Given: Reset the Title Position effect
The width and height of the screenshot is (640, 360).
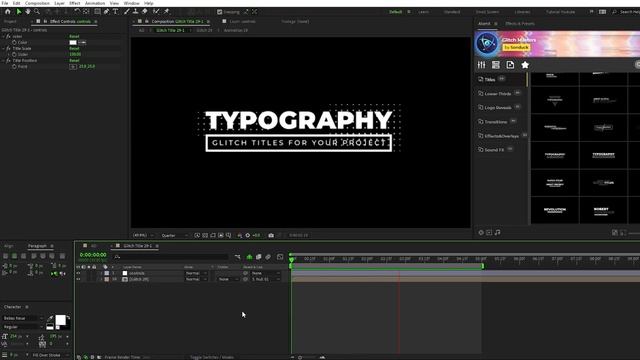Looking at the screenshot, I should 74,60.
